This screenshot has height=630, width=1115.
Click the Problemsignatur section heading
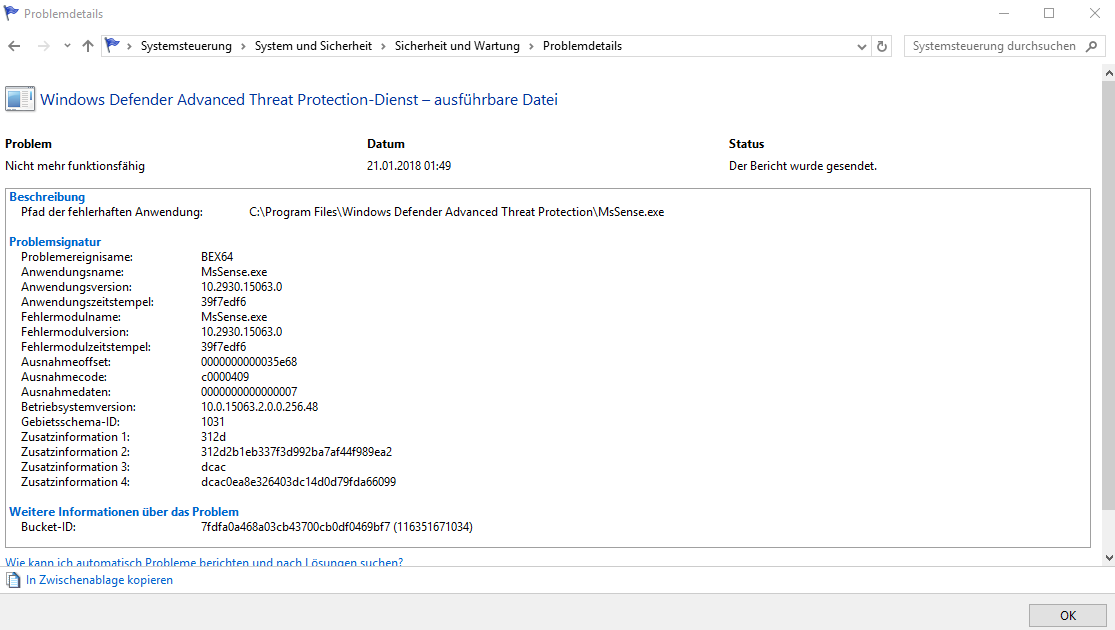(x=55, y=242)
